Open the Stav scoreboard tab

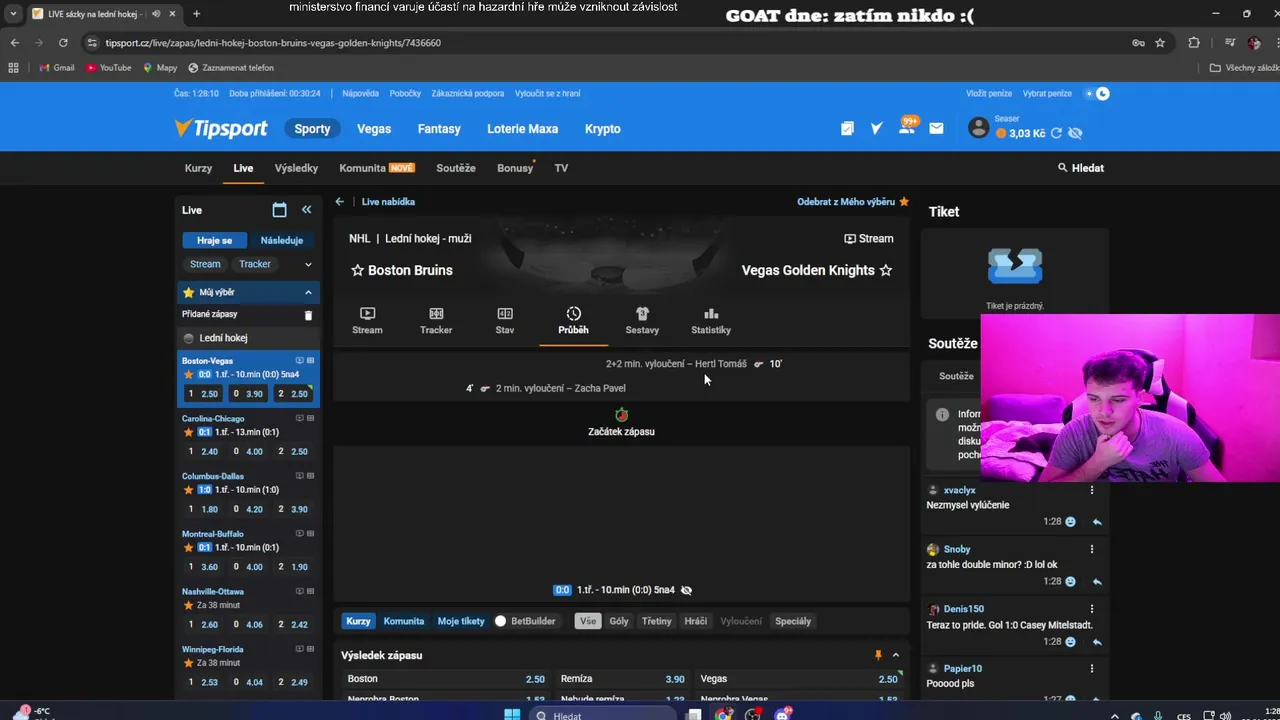pos(505,321)
